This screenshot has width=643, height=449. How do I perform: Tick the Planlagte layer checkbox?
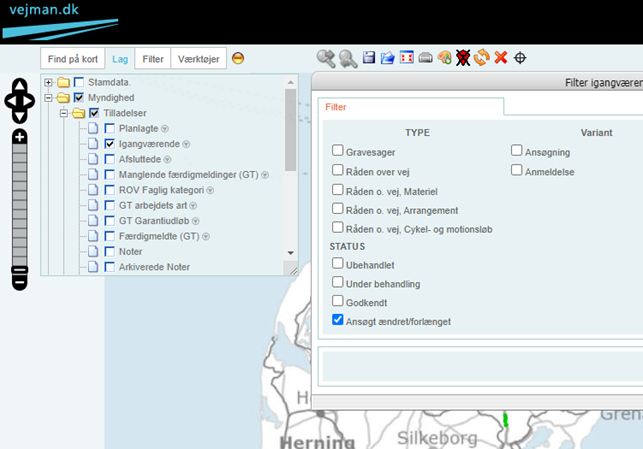[111, 128]
